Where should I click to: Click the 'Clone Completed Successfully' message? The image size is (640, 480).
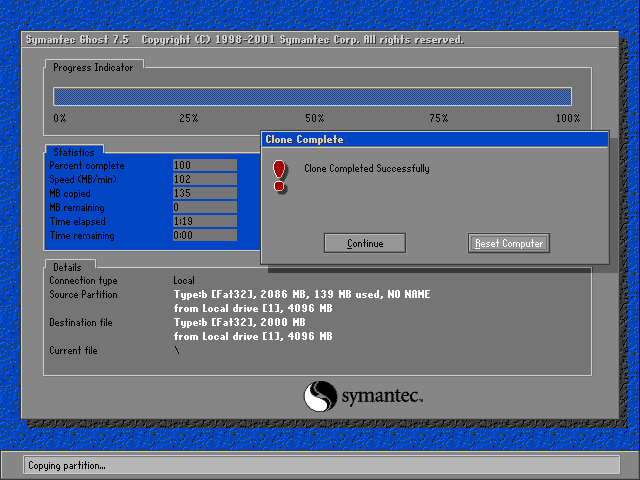[367, 169]
